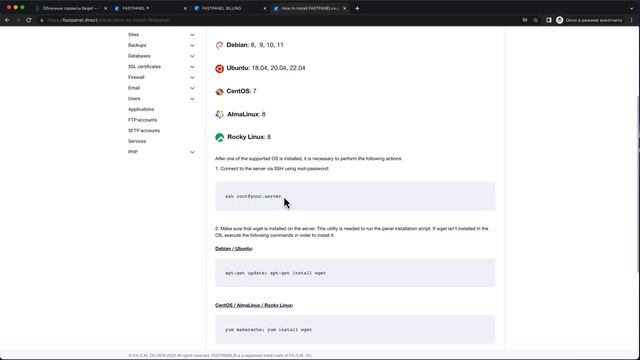640x360 pixels.
Task: Click the Debian logo icon
Action: (x=220, y=45)
